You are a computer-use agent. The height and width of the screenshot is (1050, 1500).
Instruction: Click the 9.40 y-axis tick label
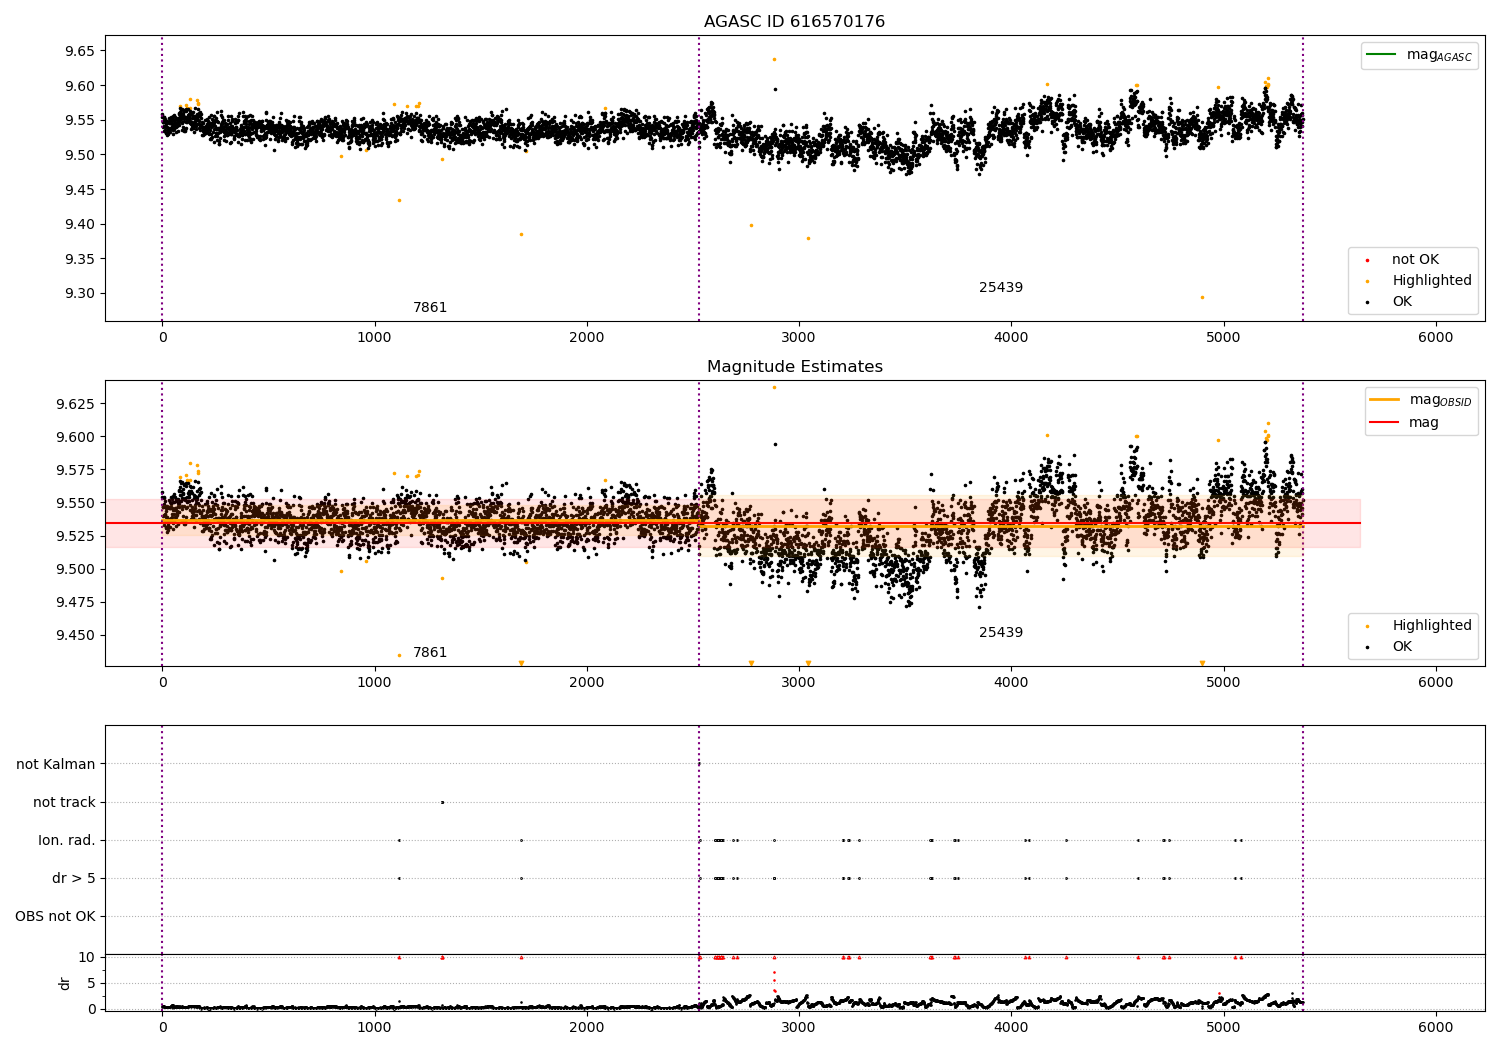[x=79, y=225]
